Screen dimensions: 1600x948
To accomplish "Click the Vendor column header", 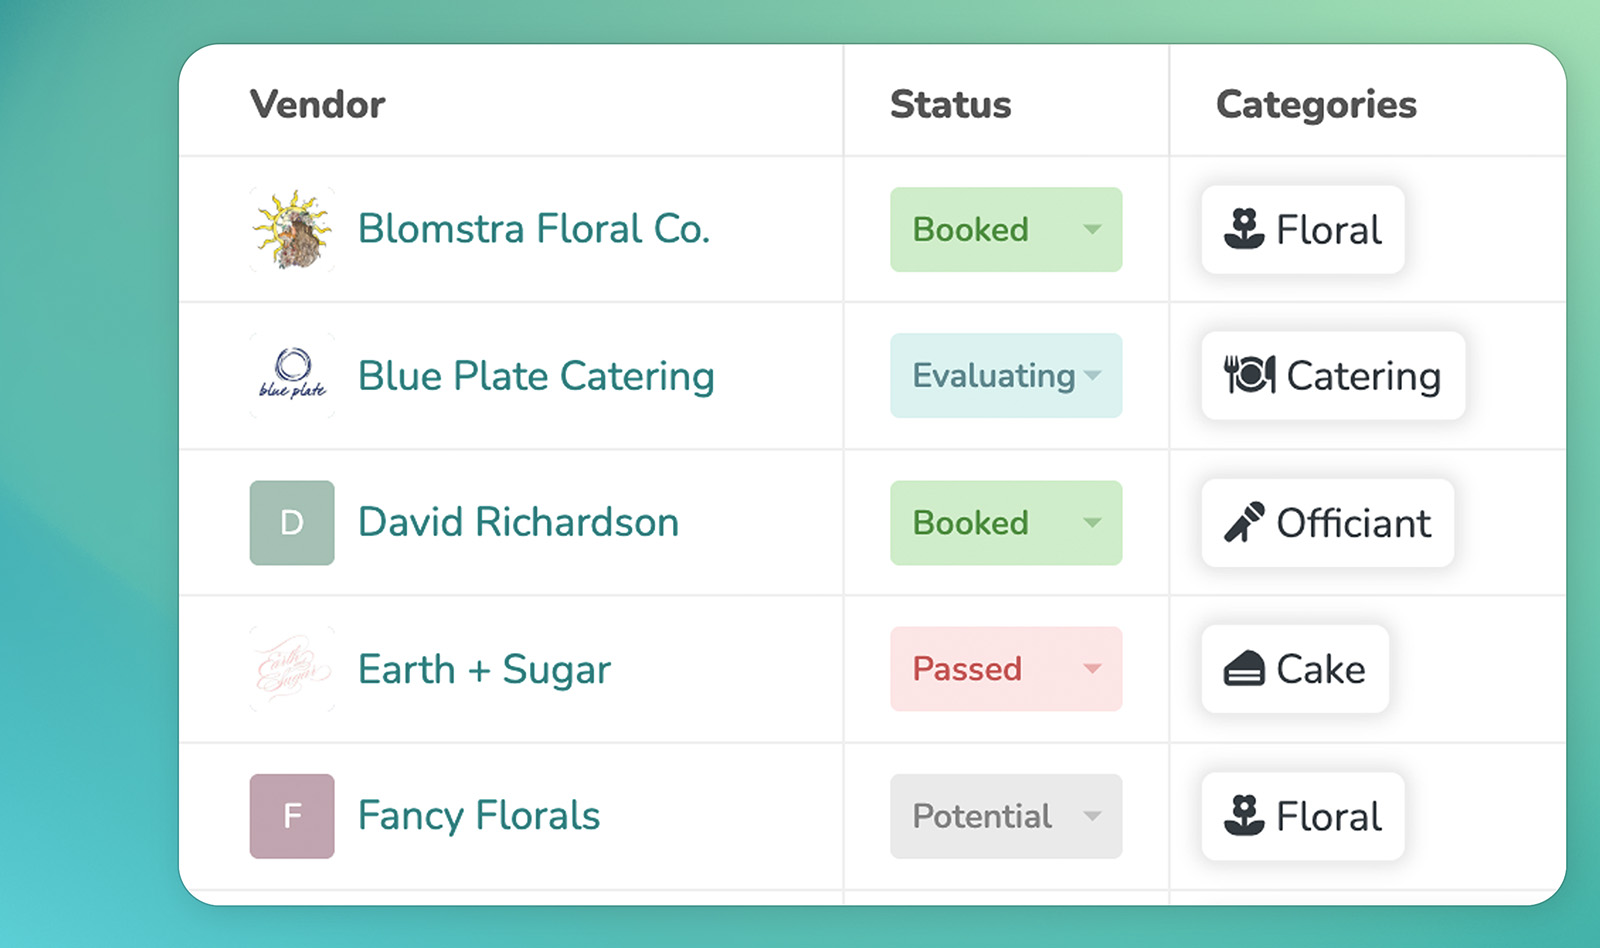I will [318, 104].
